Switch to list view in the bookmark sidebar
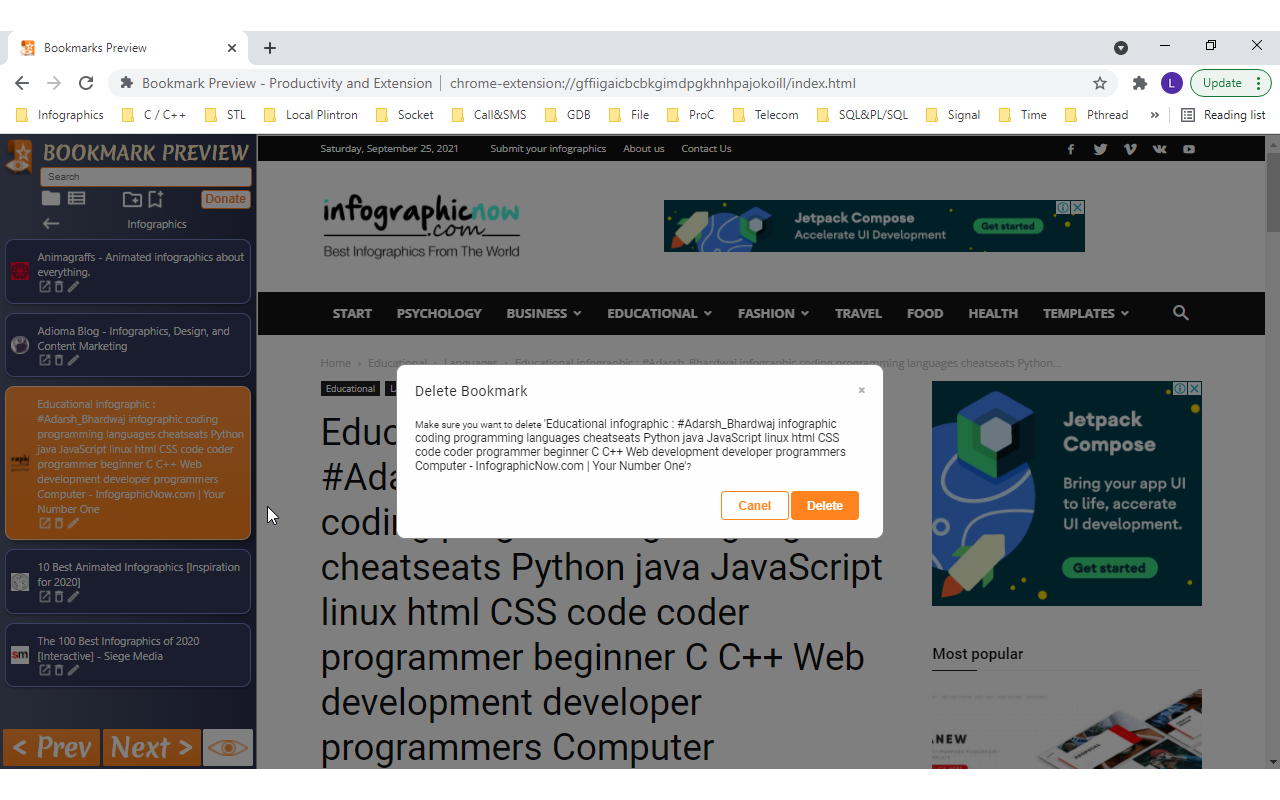 click(77, 198)
